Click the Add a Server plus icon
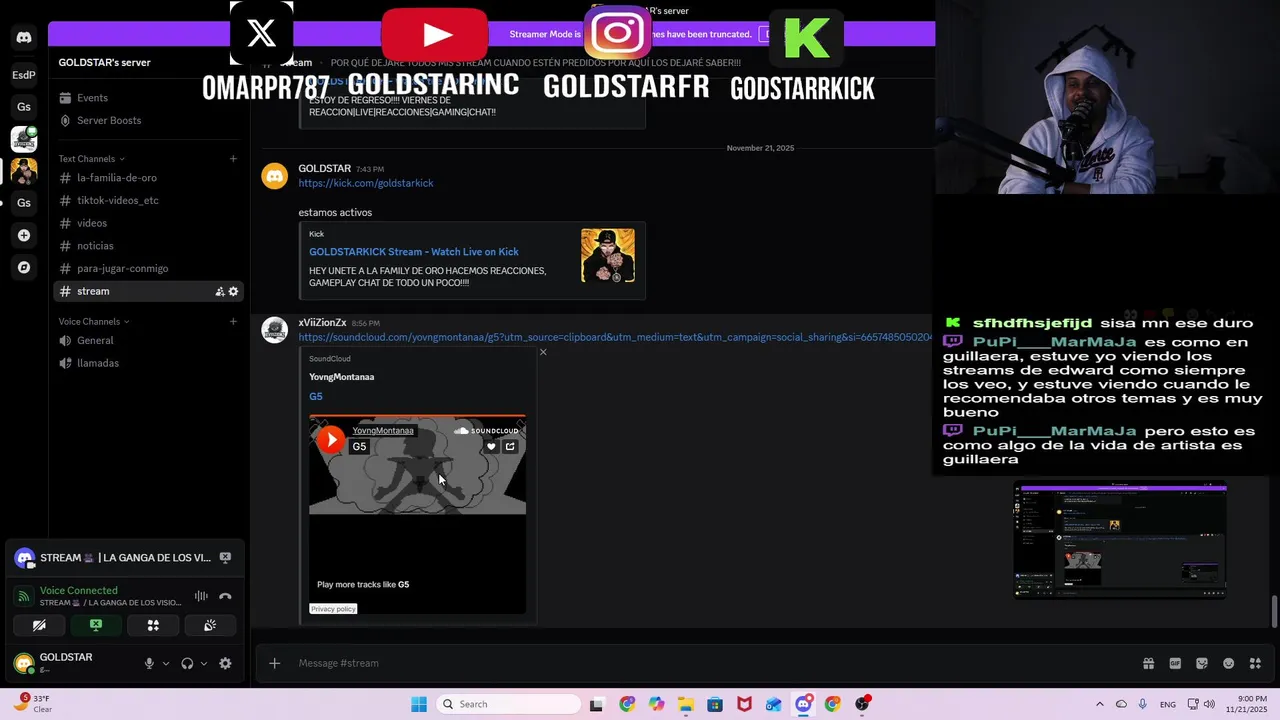The image size is (1280, 720). [x=24, y=235]
